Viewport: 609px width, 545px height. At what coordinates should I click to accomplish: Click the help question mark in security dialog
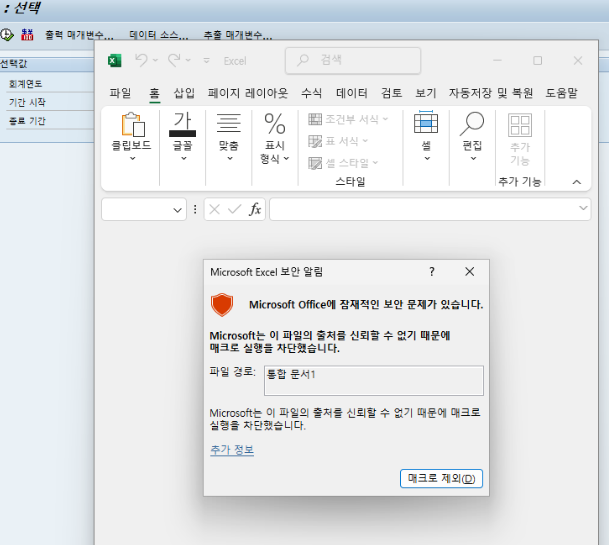[x=432, y=272]
